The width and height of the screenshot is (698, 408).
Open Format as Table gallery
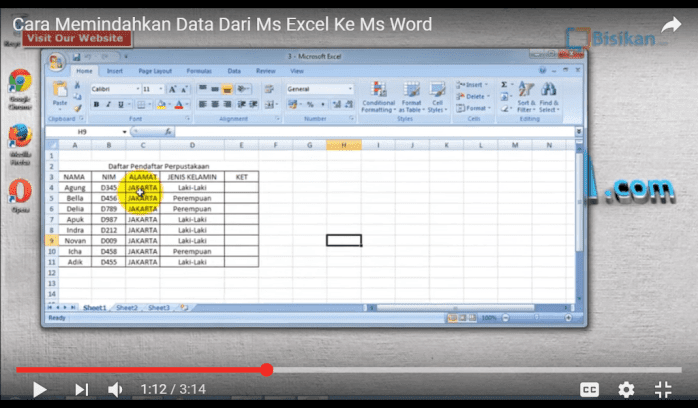pyautogui.click(x=411, y=97)
